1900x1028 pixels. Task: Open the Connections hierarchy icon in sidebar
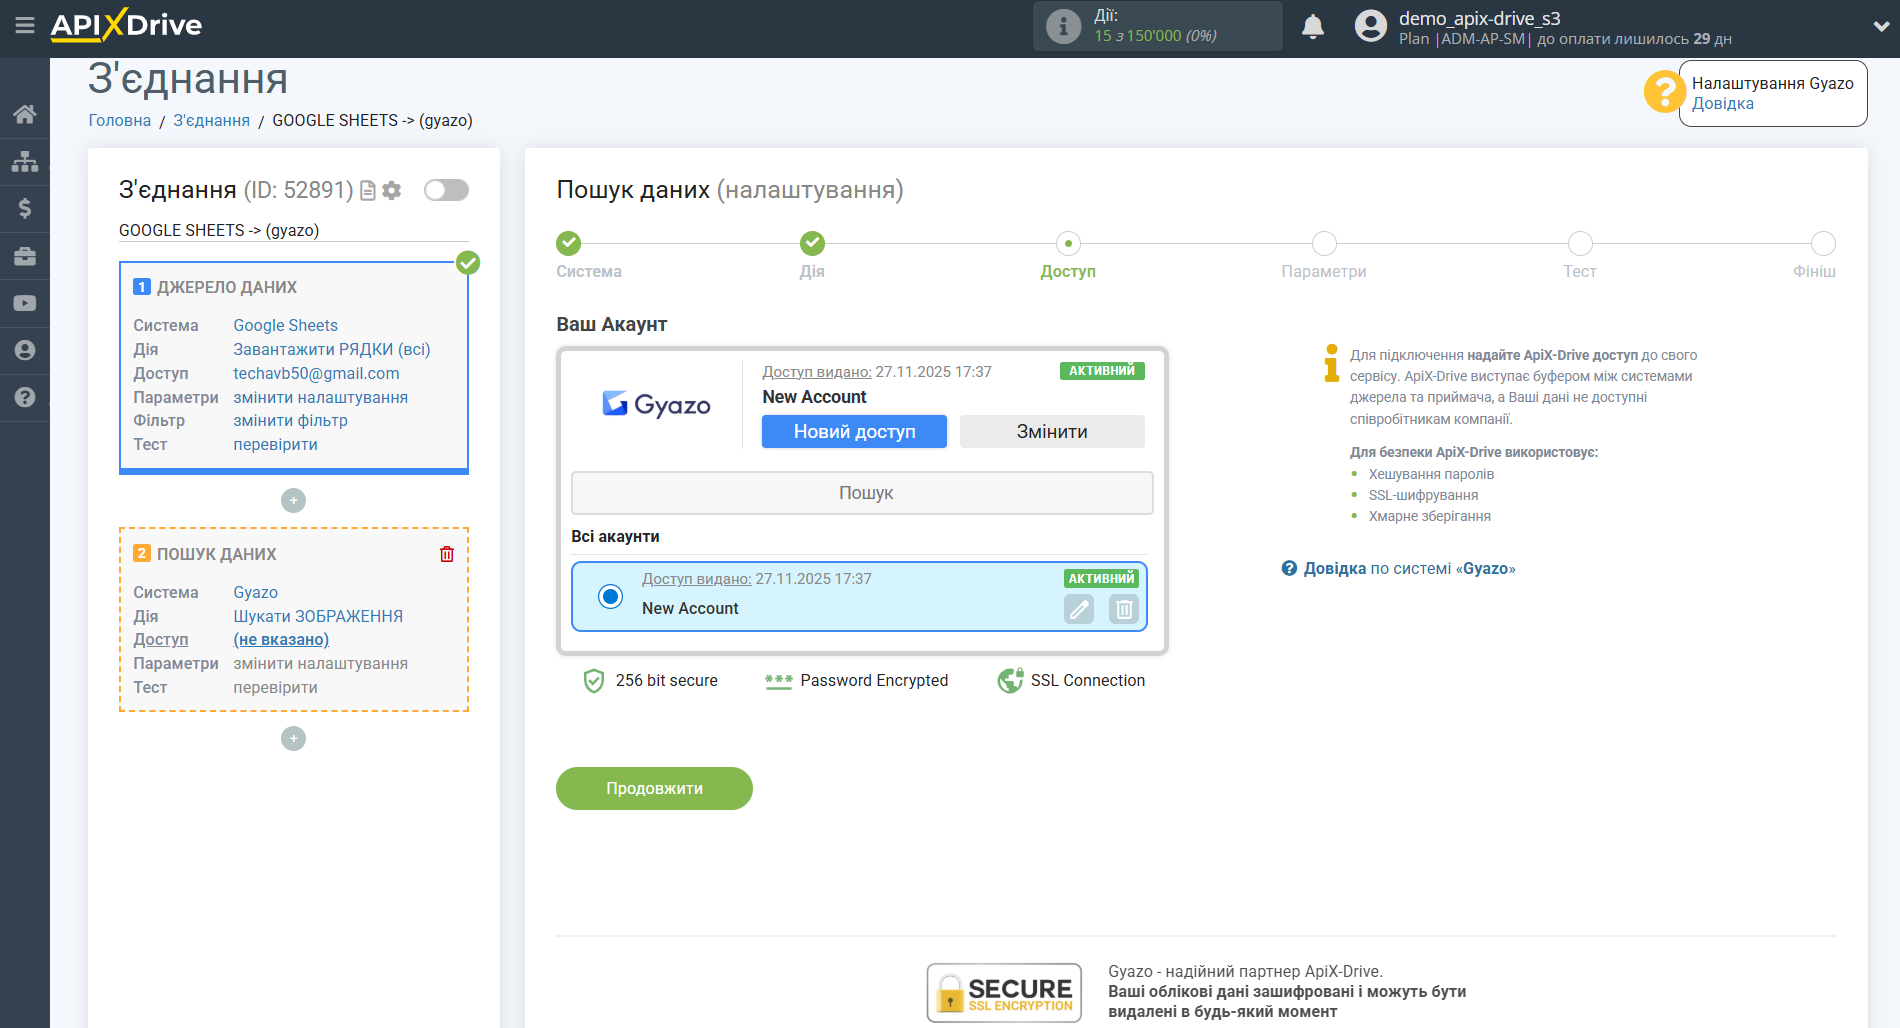click(25, 160)
